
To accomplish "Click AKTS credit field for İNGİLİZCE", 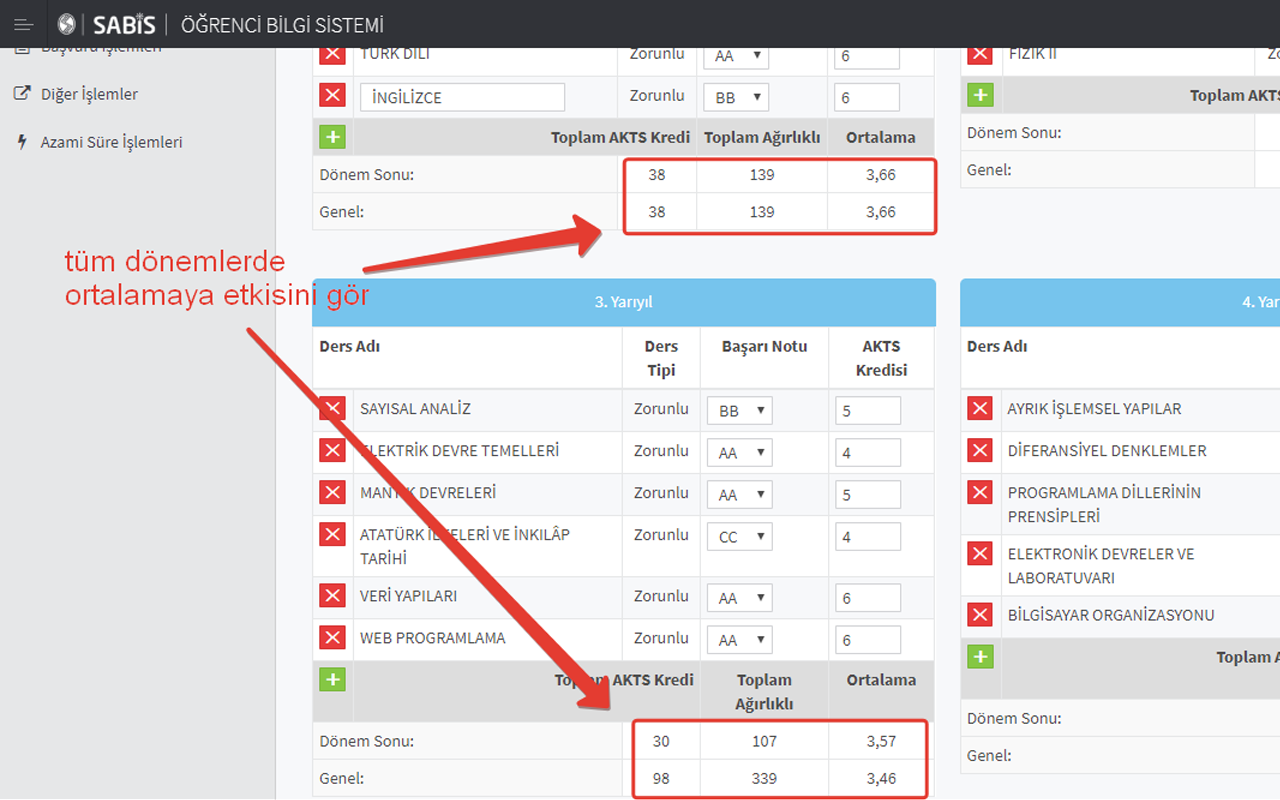I will 867,98.
